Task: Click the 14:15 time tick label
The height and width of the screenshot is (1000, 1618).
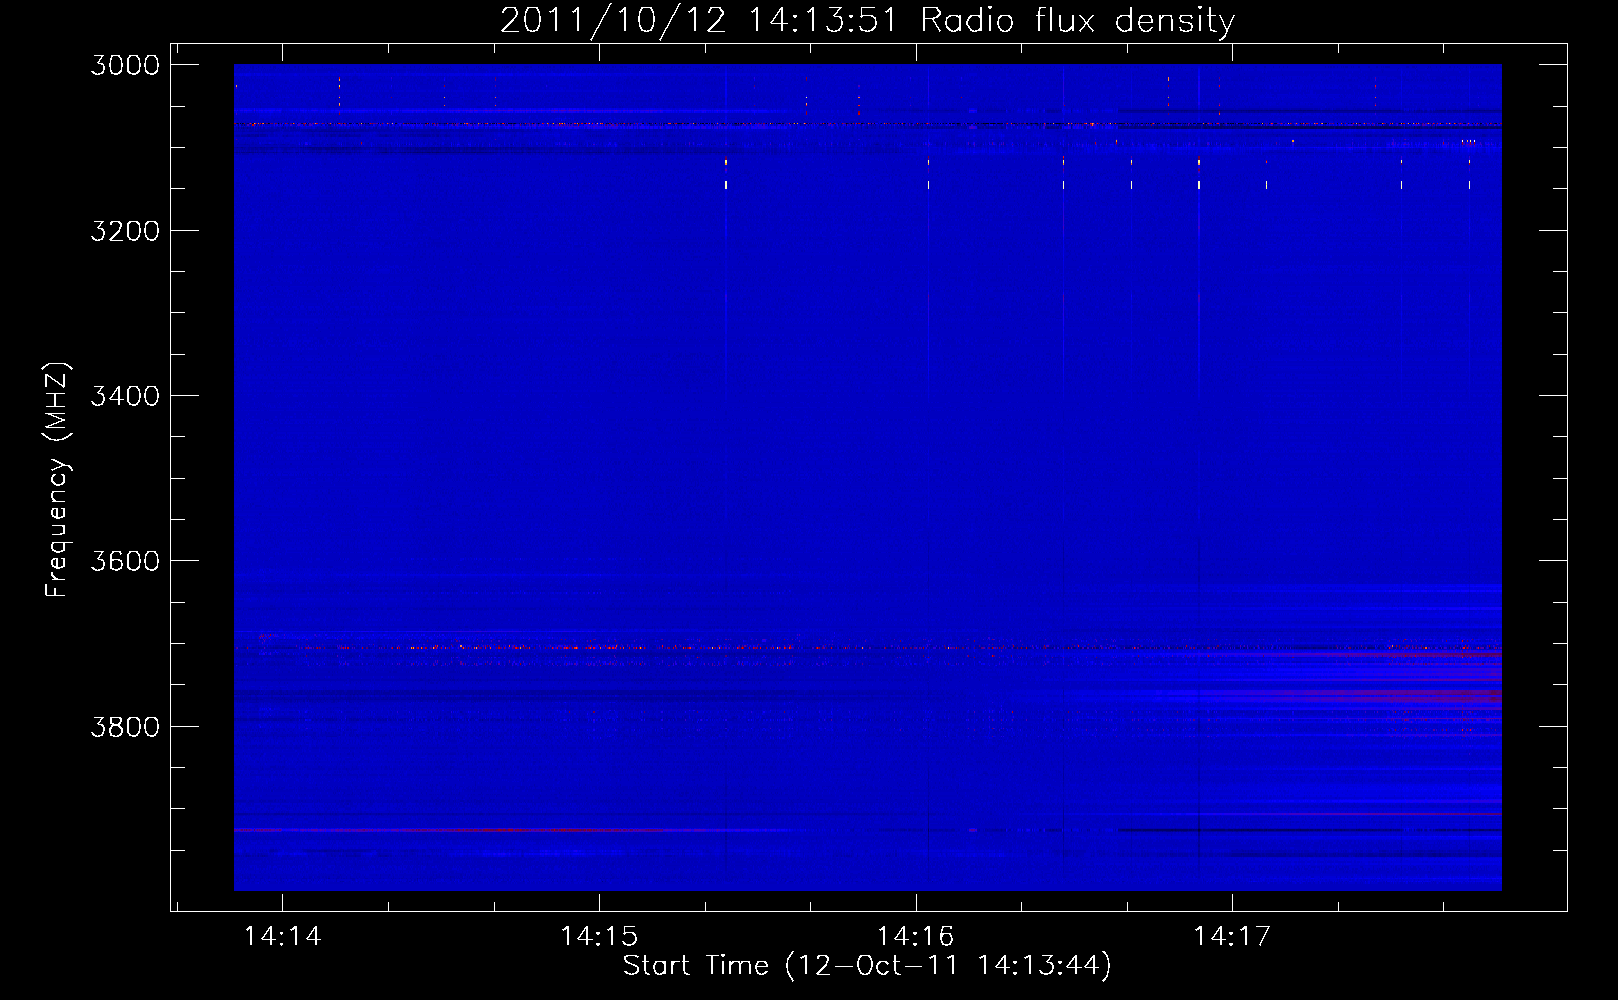Action: 599,936
